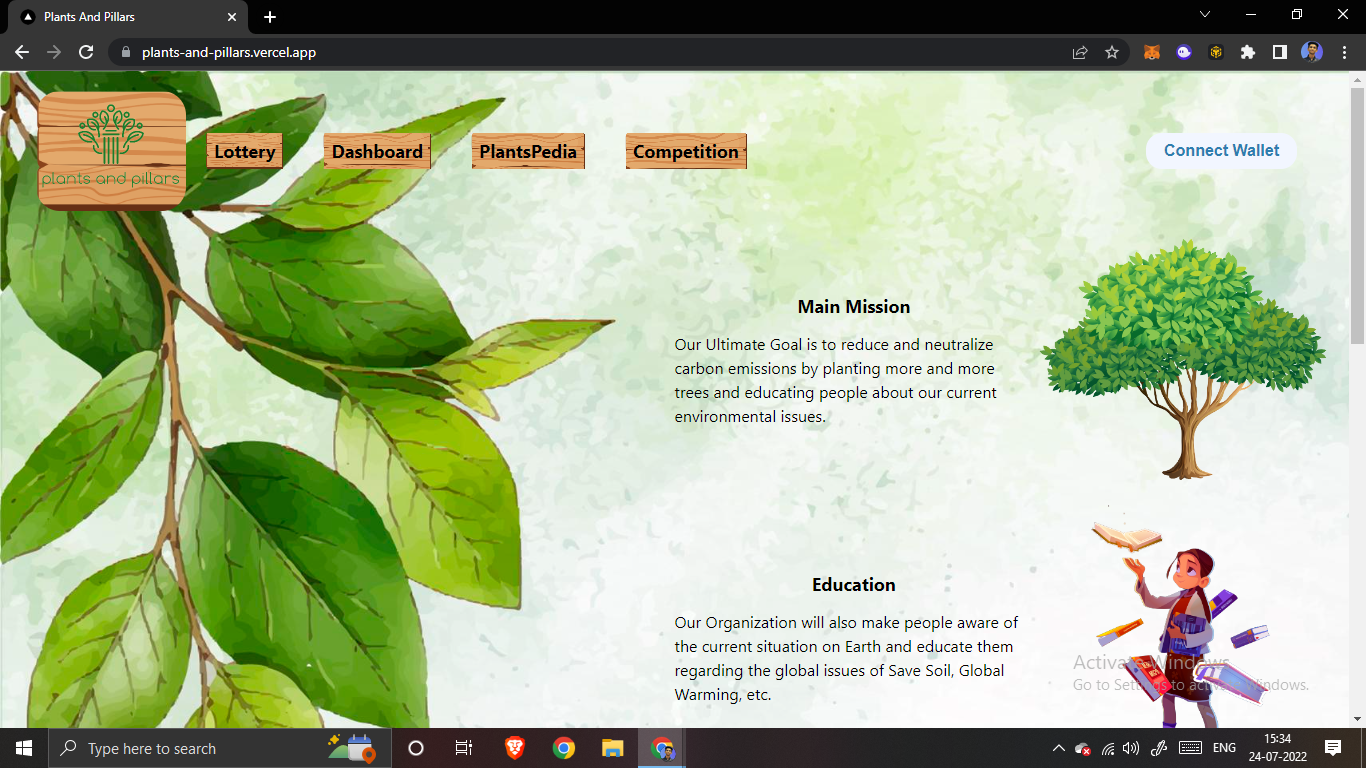Reload the page

[x=85, y=51]
